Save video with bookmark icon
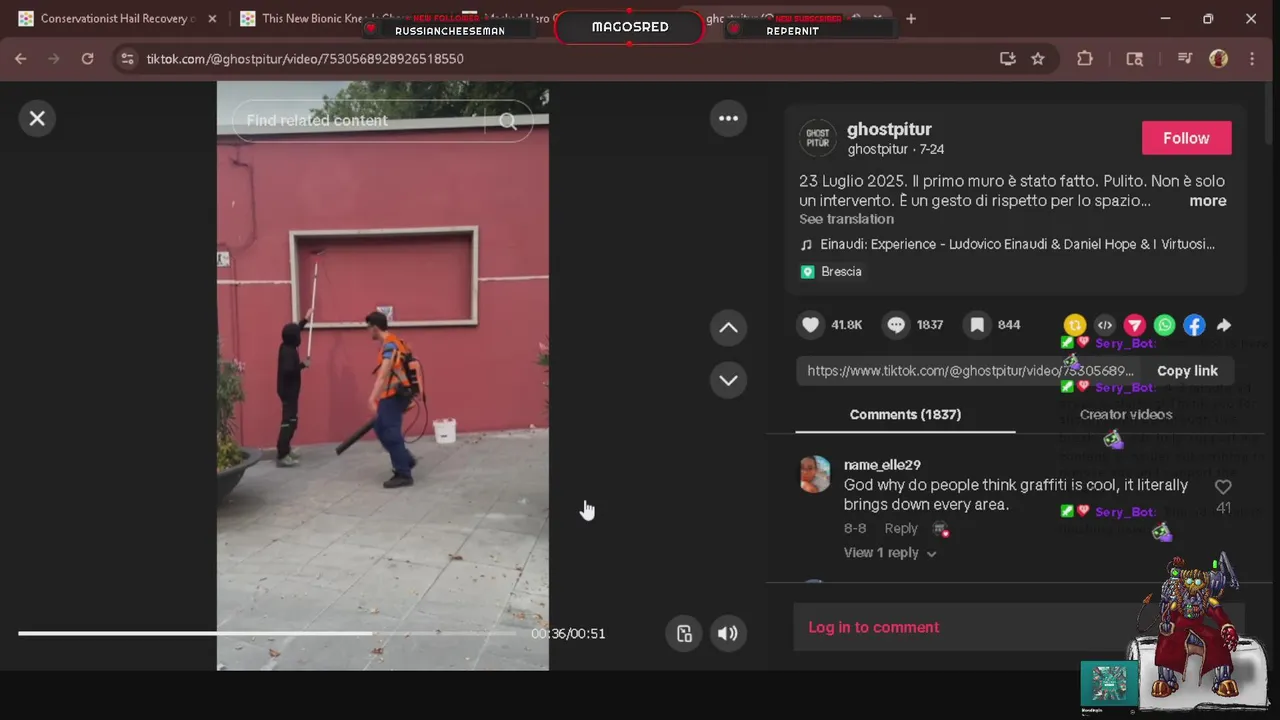Viewport: 1280px width, 720px height. pyautogui.click(x=977, y=324)
